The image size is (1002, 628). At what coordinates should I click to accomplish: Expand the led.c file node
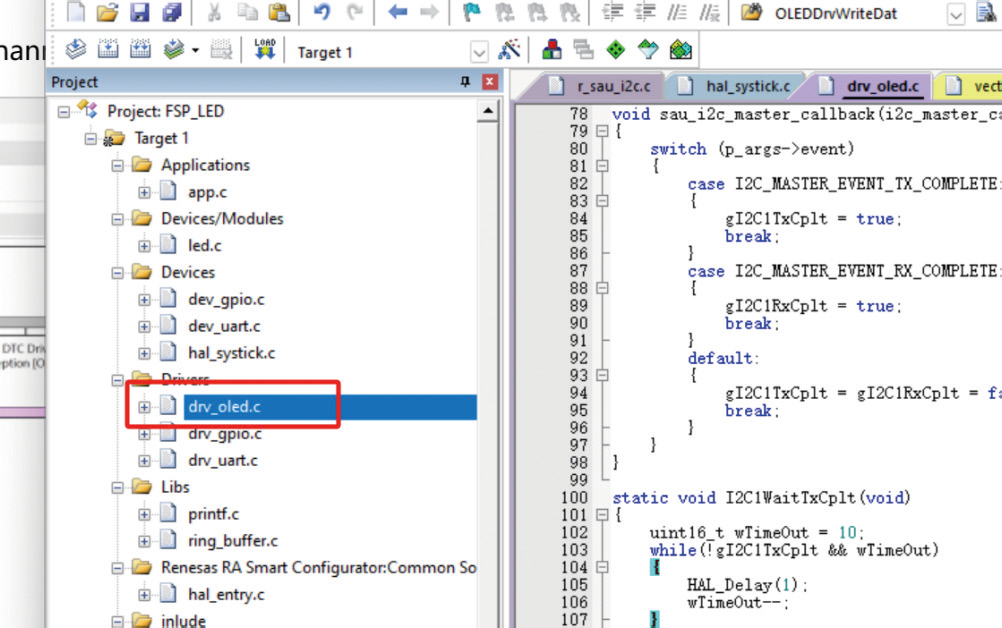click(144, 246)
